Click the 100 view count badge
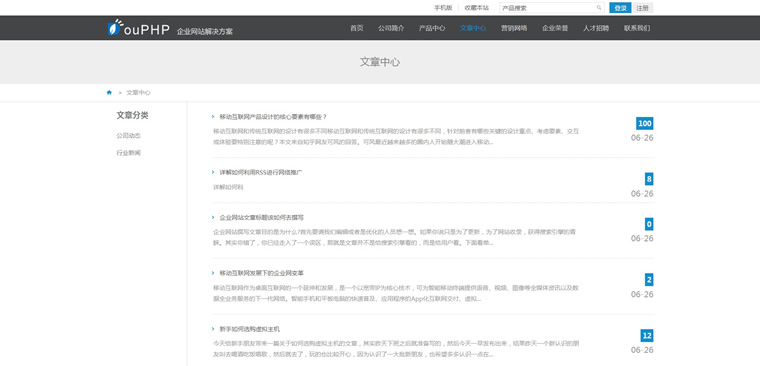 pyautogui.click(x=645, y=124)
